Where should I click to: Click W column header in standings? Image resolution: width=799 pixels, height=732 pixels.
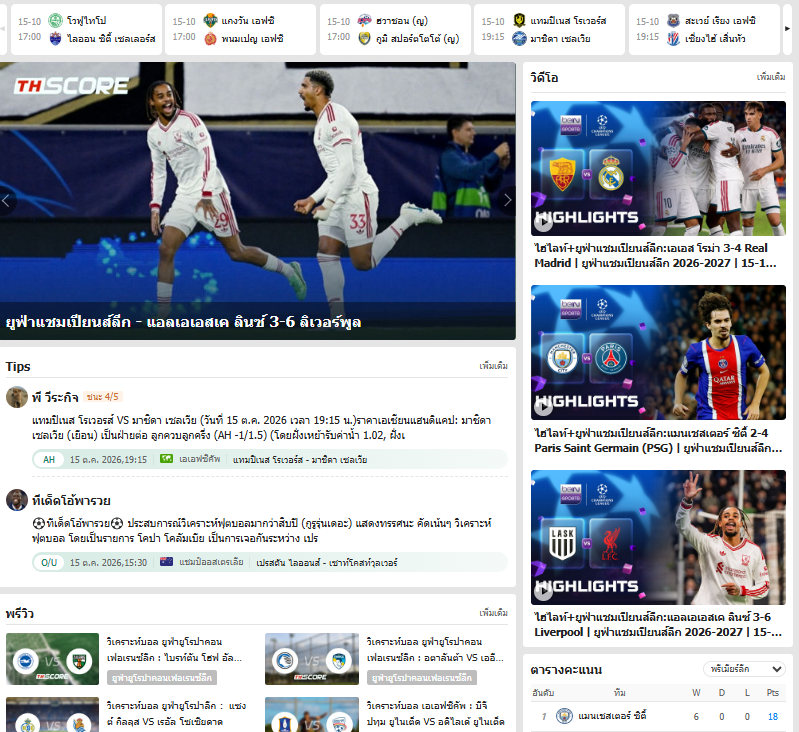tap(696, 692)
